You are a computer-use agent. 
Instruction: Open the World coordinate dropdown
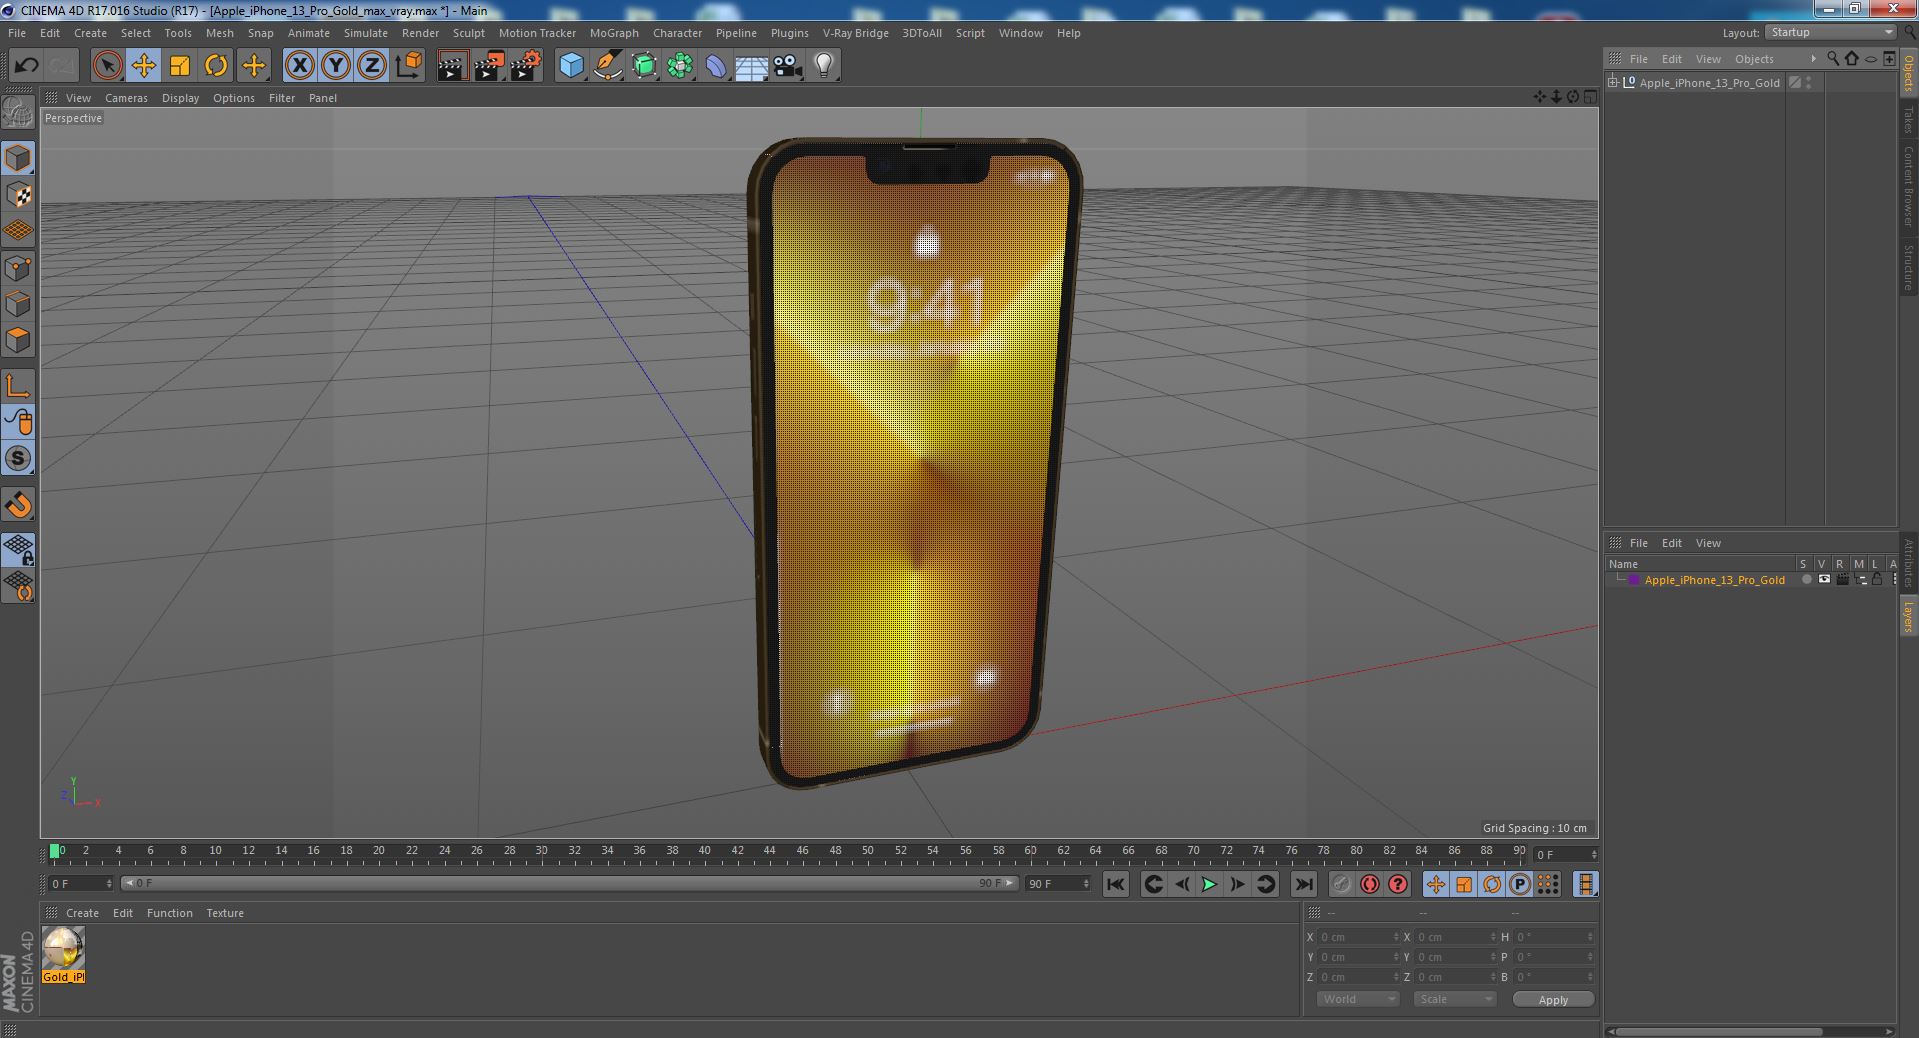(1357, 999)
